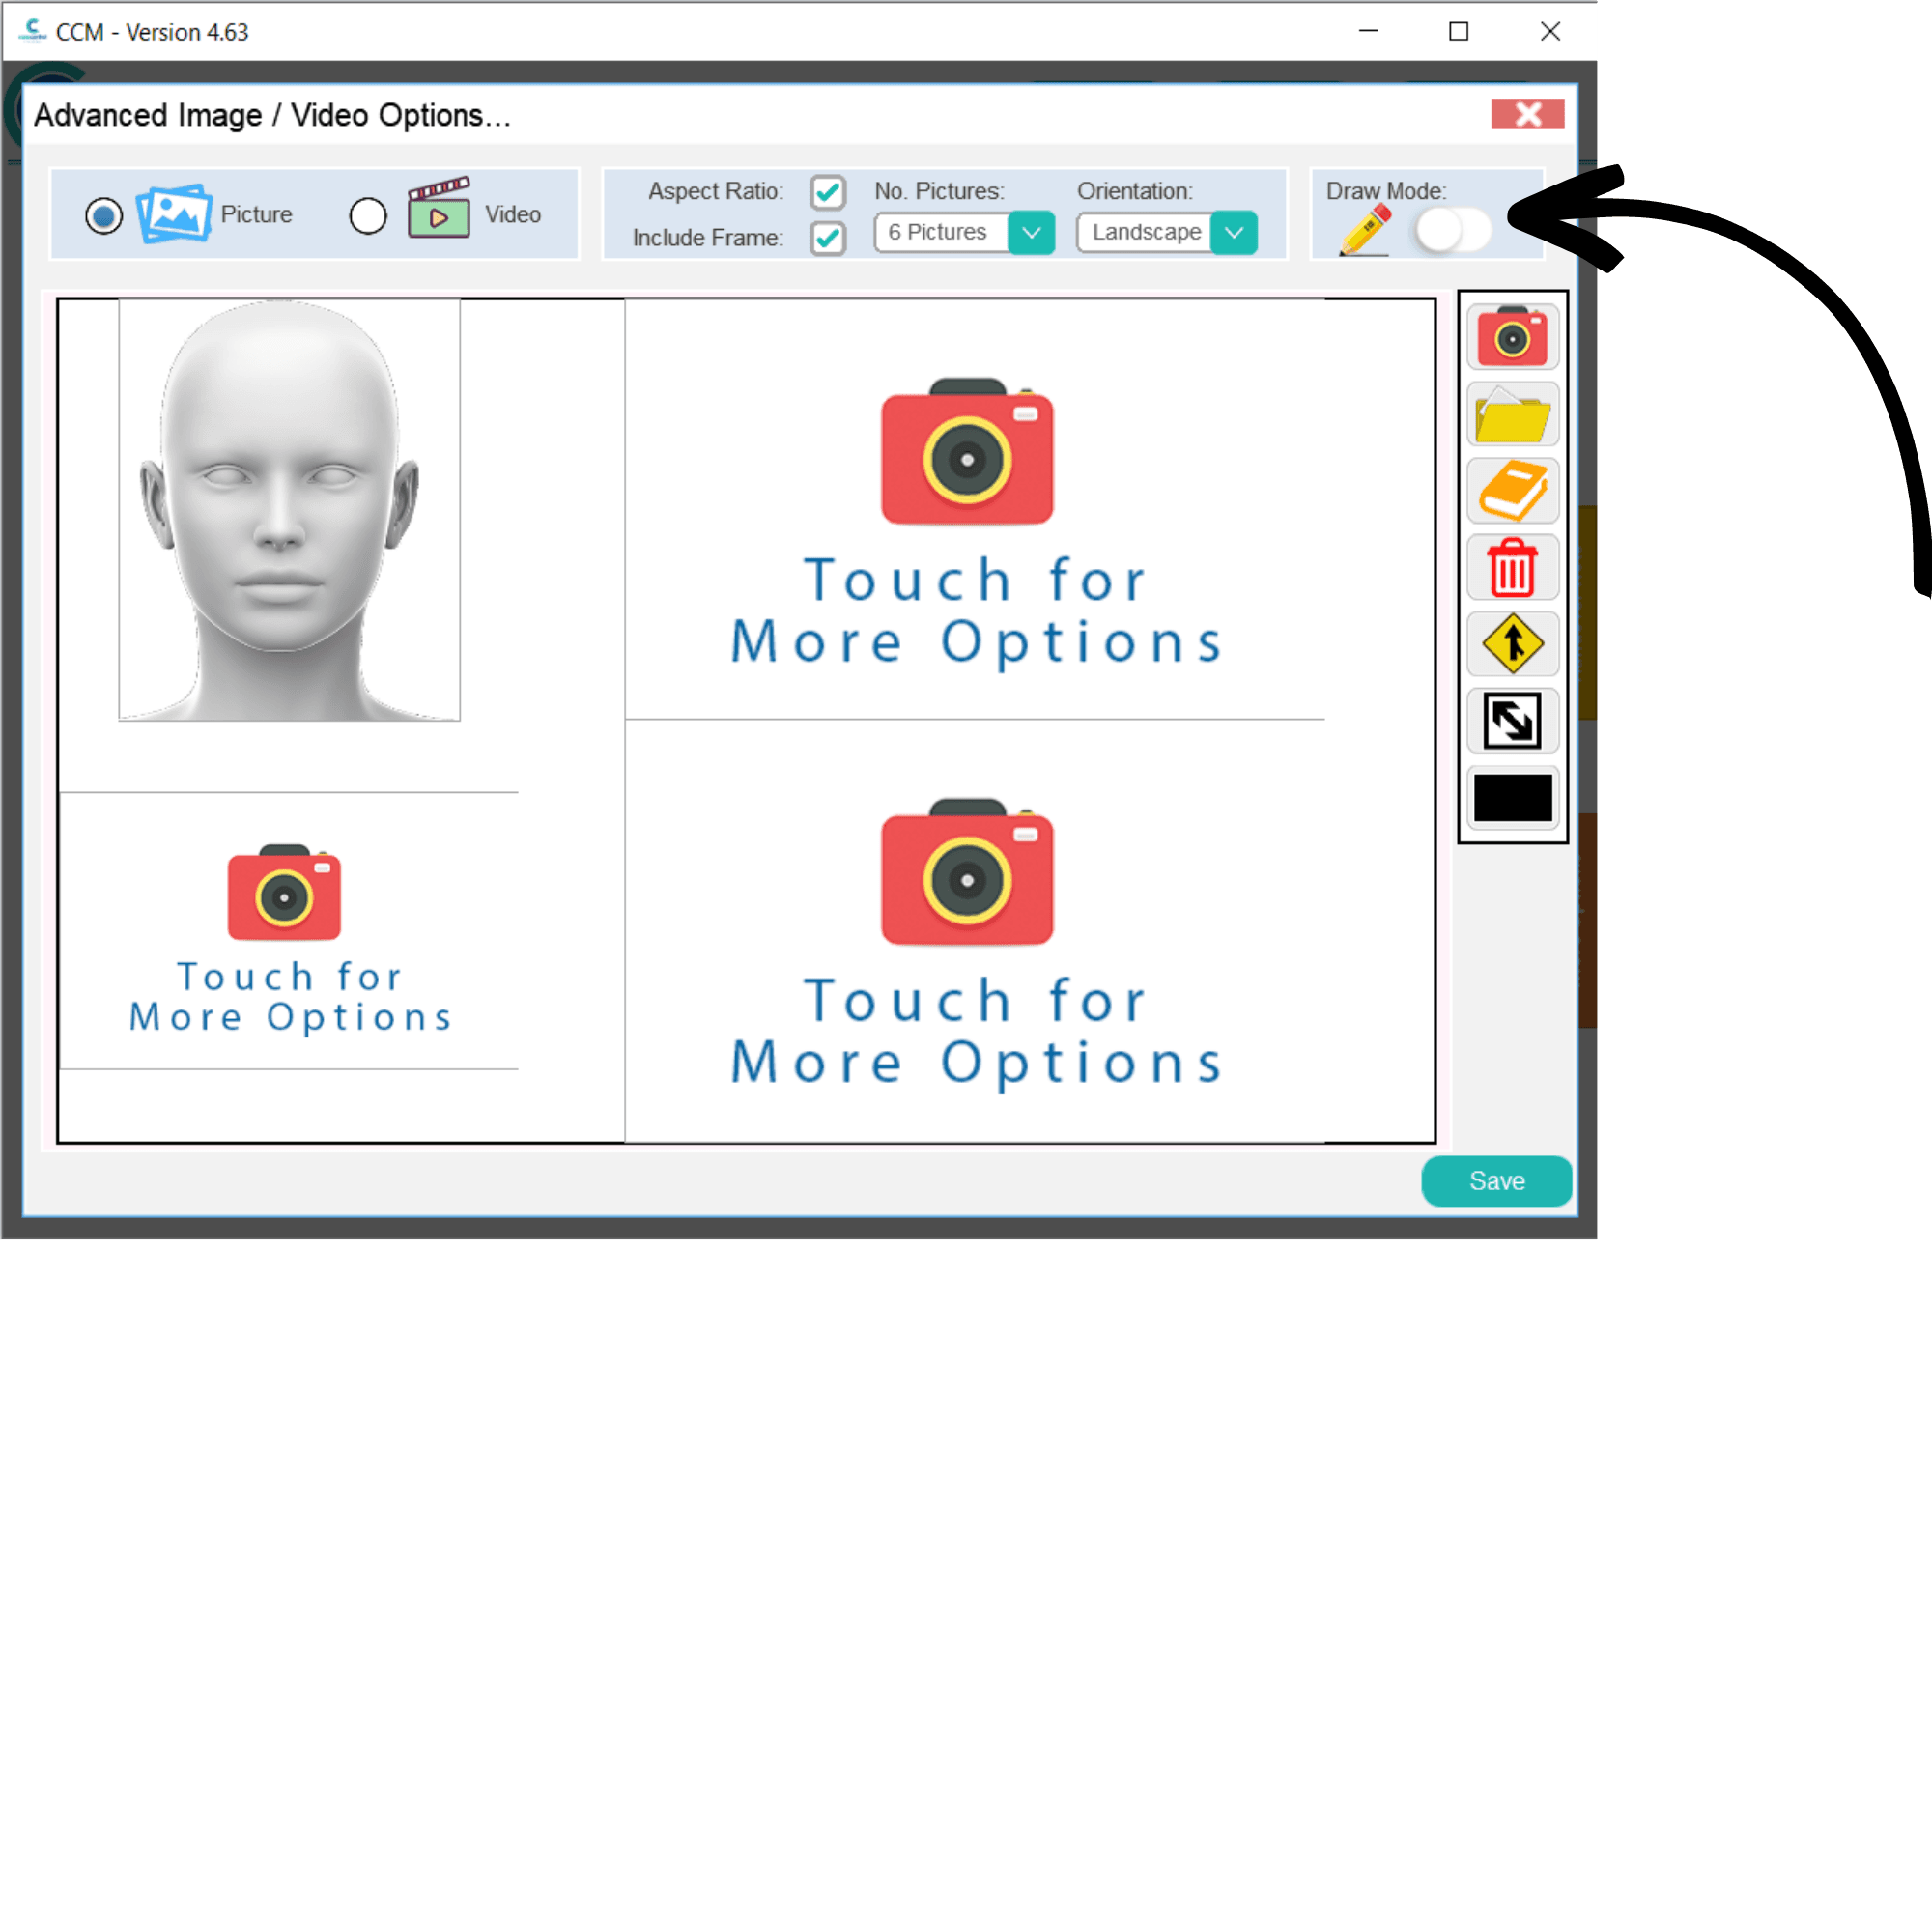Image resolution: width=1932 pixels, height=1932 pixels.
Task: Click the Save button
Action: 1496,1181
